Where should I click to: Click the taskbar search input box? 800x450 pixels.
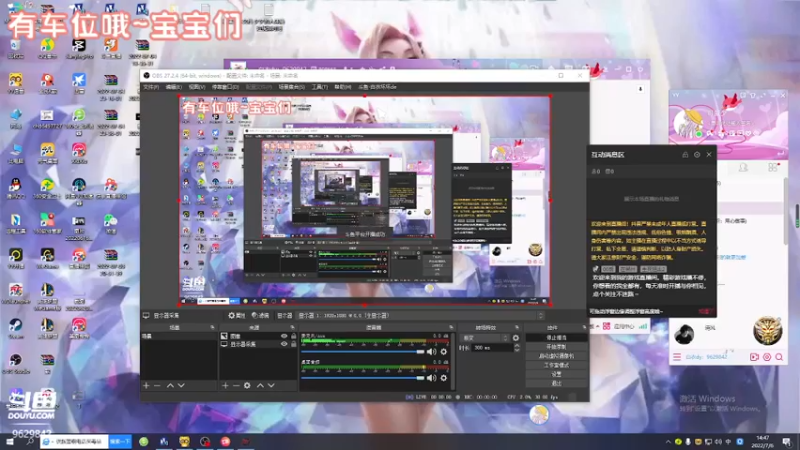click(x=74, y=441)
